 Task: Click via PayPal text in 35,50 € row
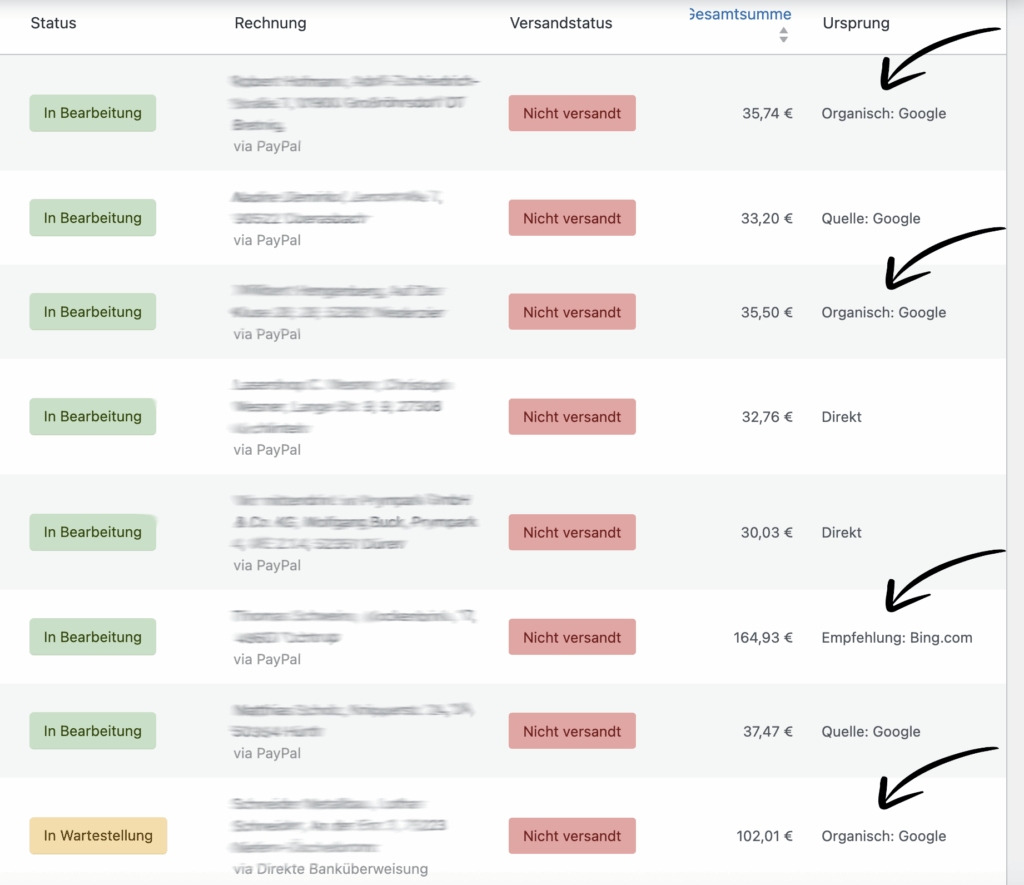pos(267,334)
